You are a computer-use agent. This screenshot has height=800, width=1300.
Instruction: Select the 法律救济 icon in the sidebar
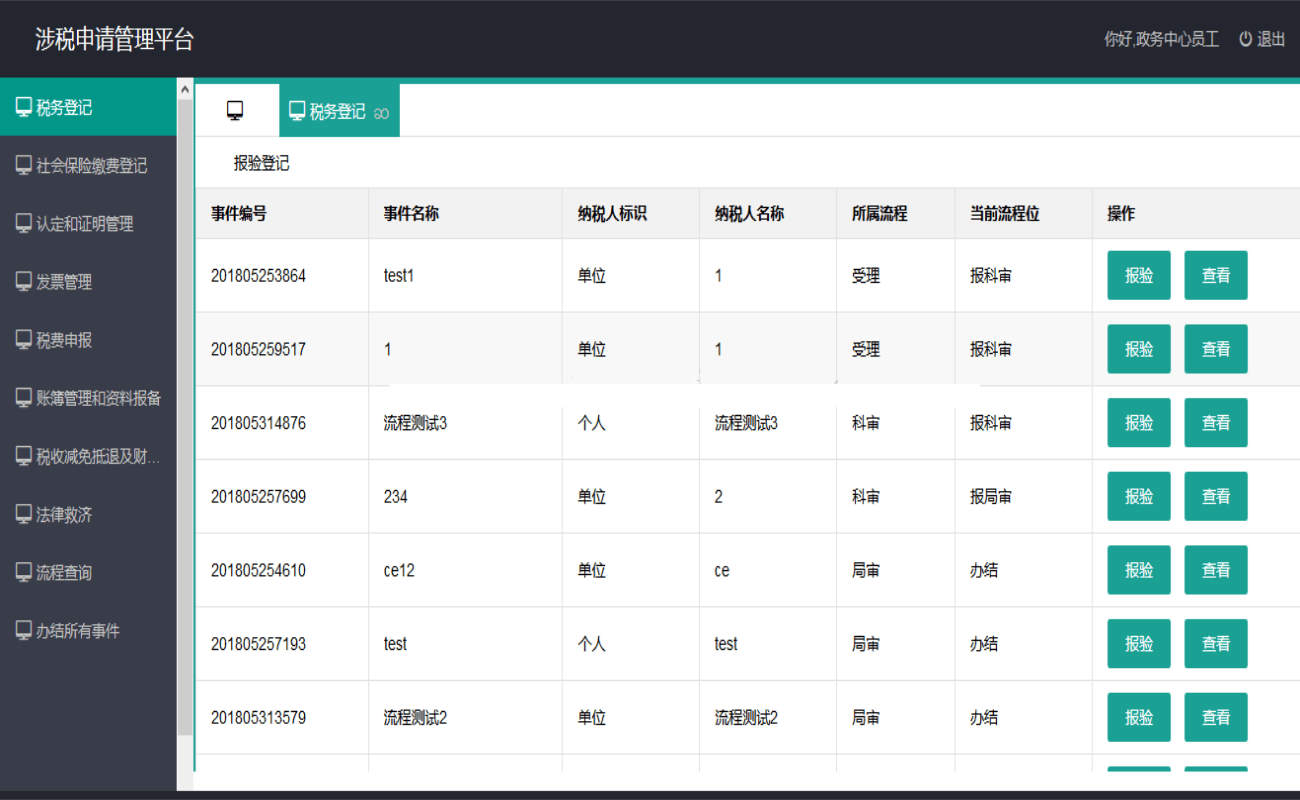point(23,514)
